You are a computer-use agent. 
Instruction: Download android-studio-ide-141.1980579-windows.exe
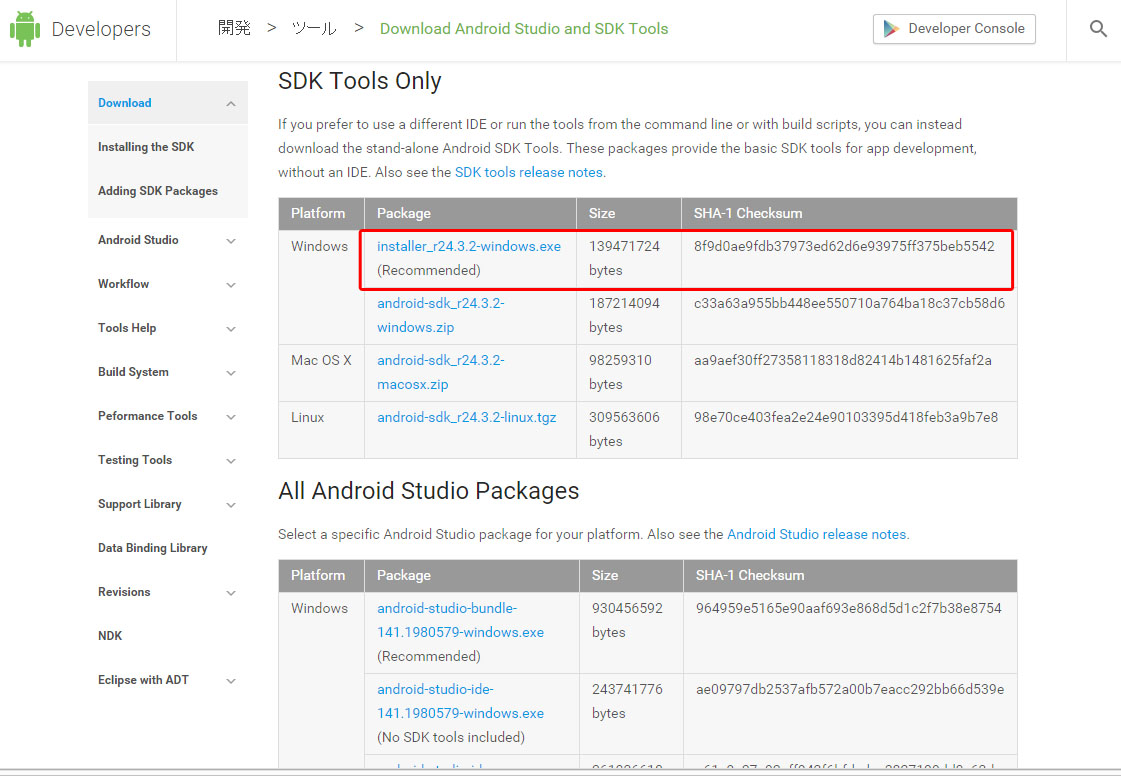pos(460,701)
